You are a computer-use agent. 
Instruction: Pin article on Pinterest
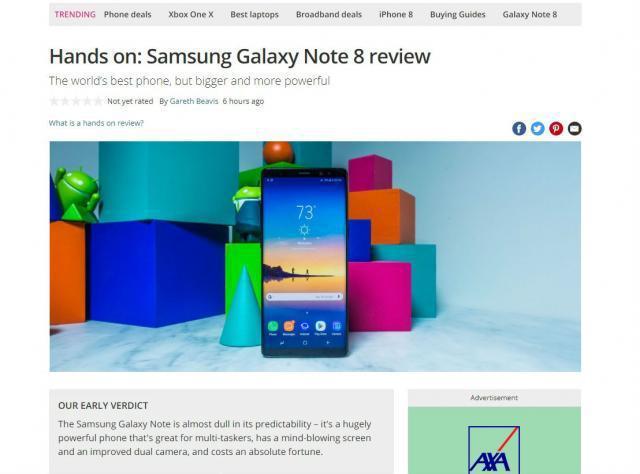click(x=556, y=129)
